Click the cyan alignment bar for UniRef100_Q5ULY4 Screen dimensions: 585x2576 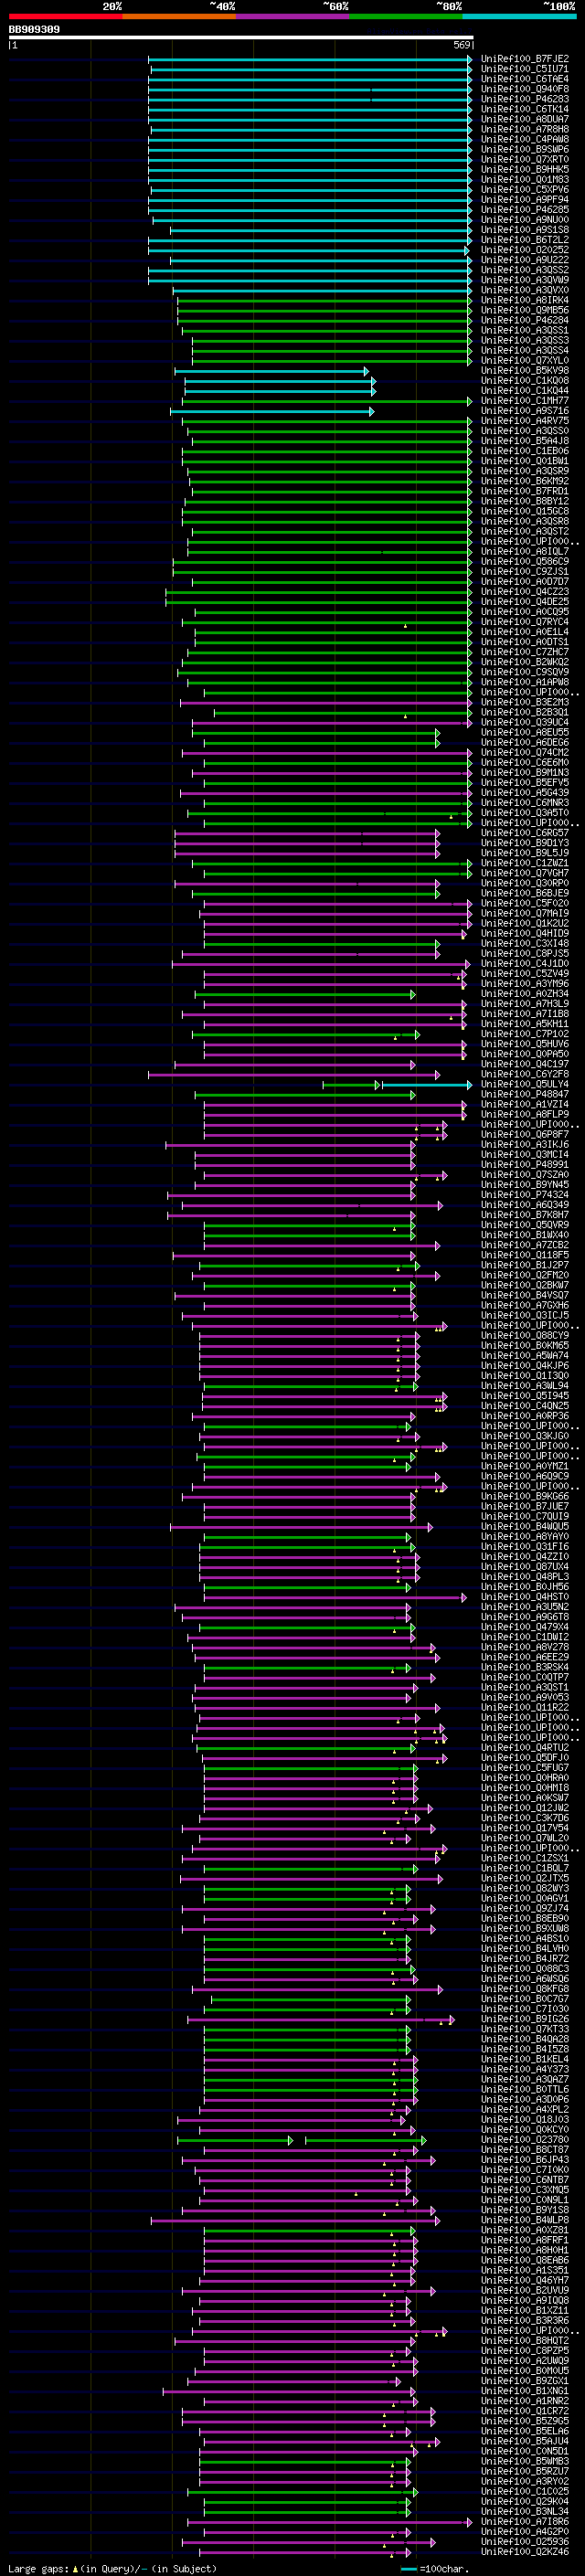click(427, 1085)
